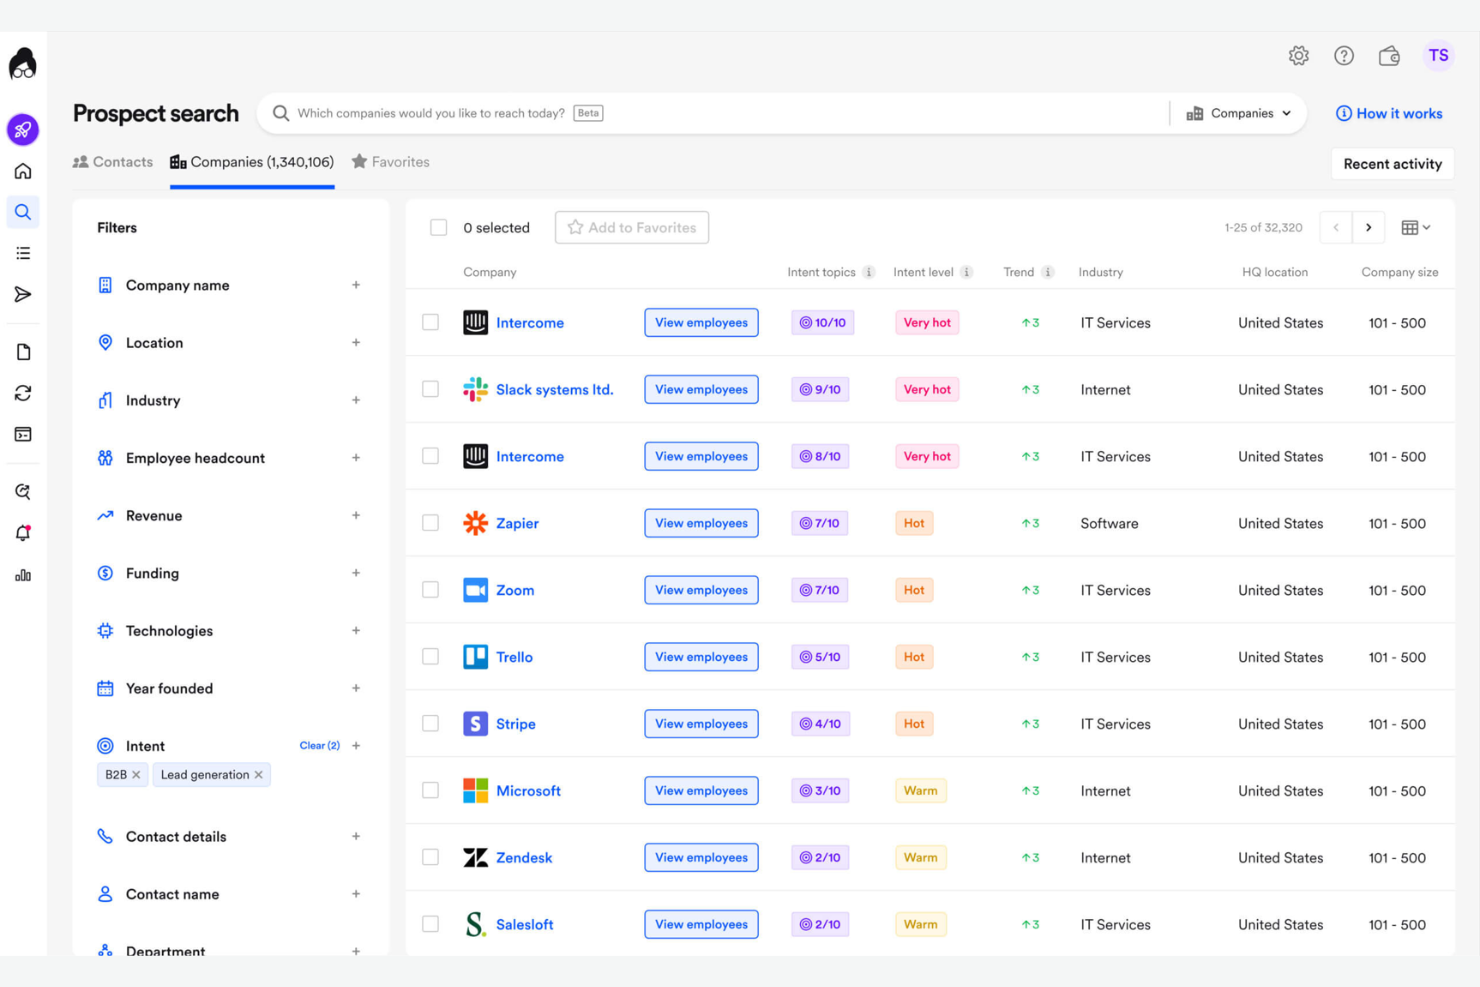Image resolution: width=1480 pixels, height=987 pixels.
Task: Open the notifications bell icon
Action: coord(22,533)
